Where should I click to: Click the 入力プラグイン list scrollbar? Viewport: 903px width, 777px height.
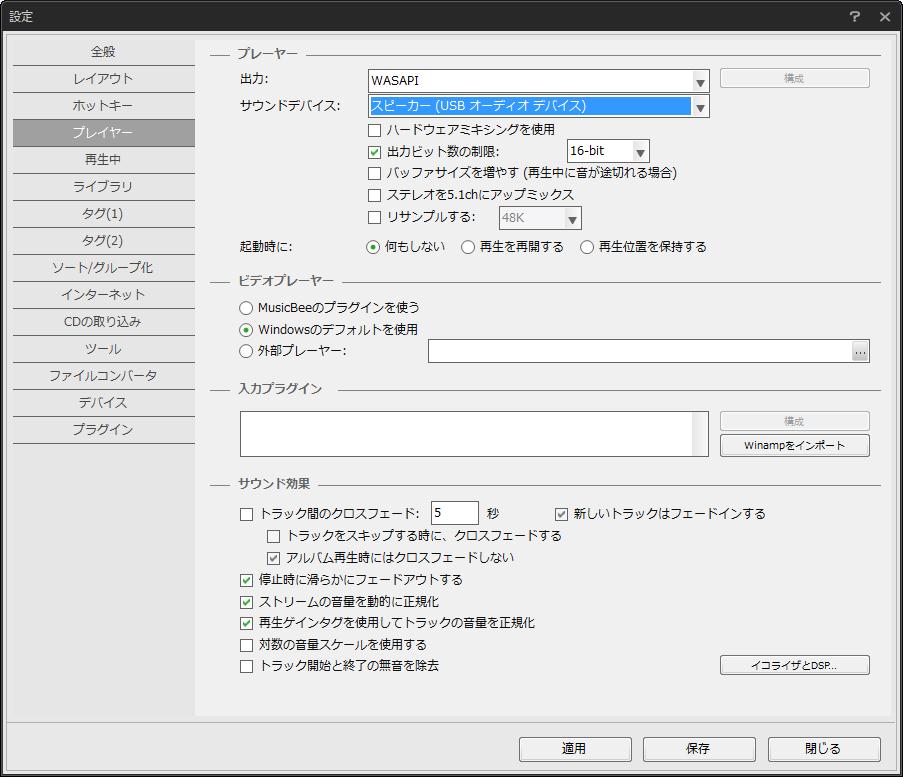[x=700, y=434]
